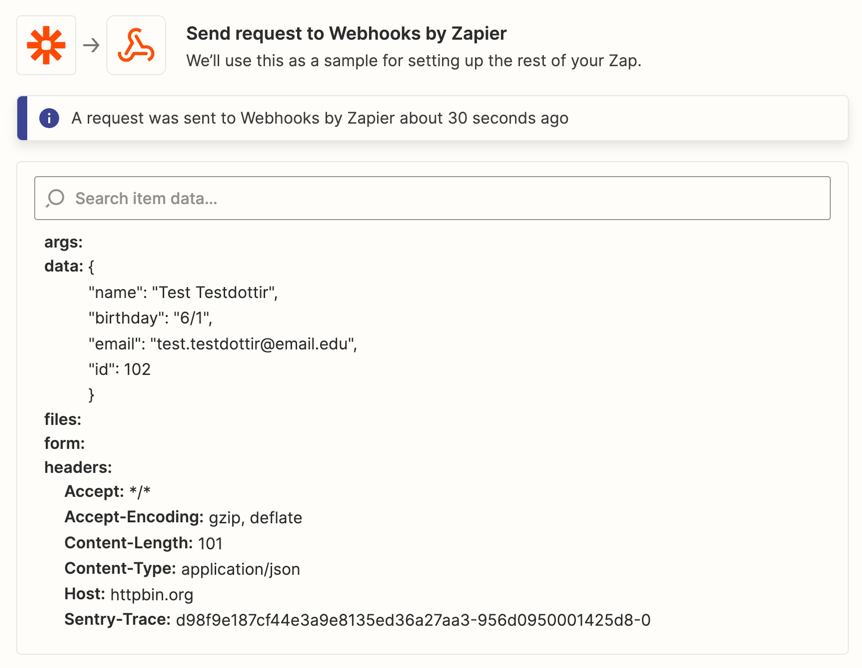The height and width of the screenshot is (668, 862).
Task: Select the args field label
Action: (63, 242)
